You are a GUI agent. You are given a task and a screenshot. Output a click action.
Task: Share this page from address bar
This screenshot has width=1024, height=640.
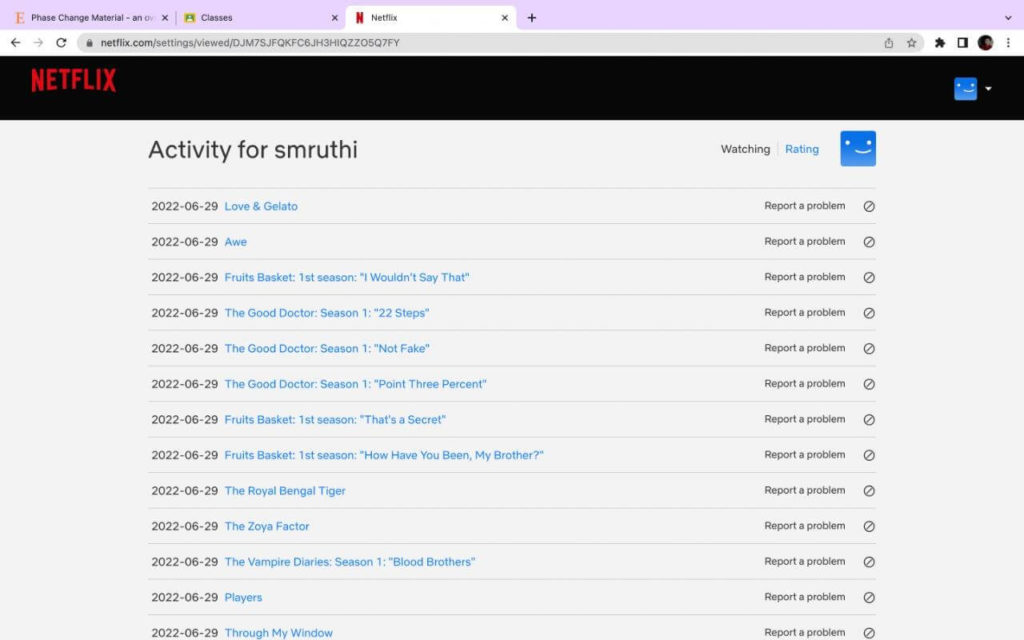888,42
